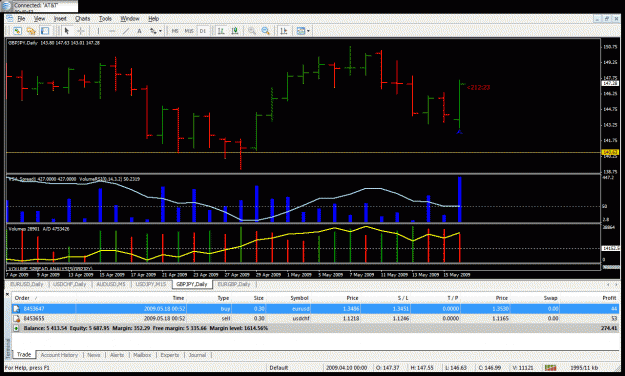Click the zoom in magnifier icon
Image resolution: width=625 pixels, height=376 pixels.
tap(252, 31)
